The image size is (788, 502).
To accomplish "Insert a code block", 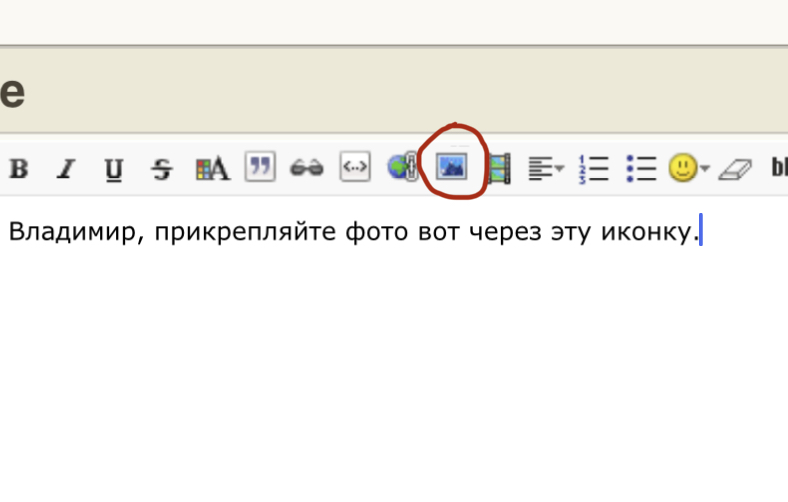I will click(x=355, y=168).
